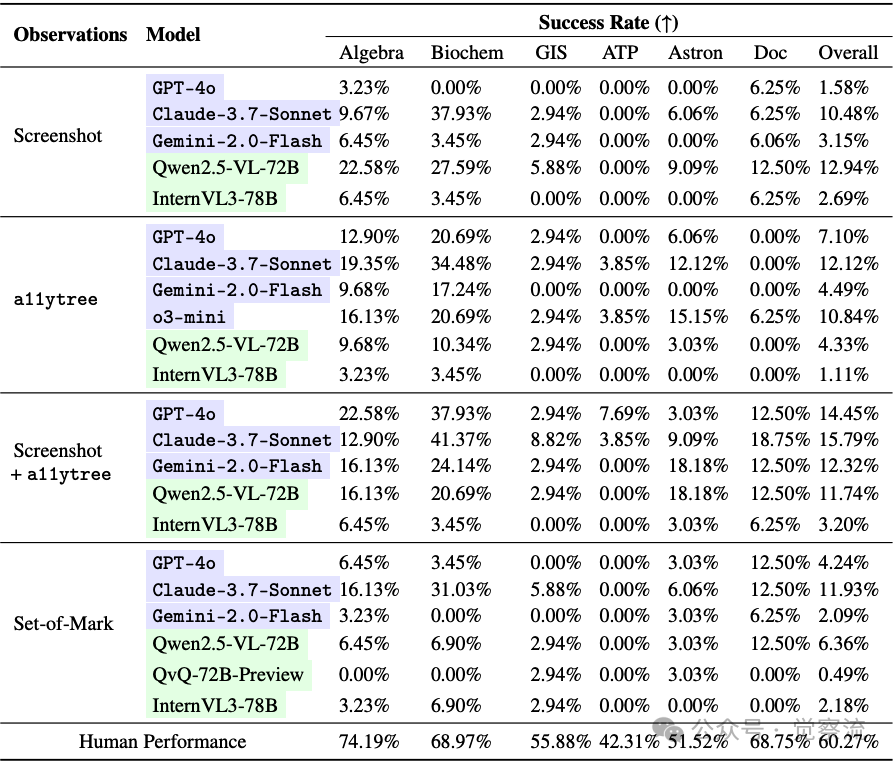Select the 60.27% human Overall value
Viewport: 894px width, 765px height.
(x=848, y=741)
